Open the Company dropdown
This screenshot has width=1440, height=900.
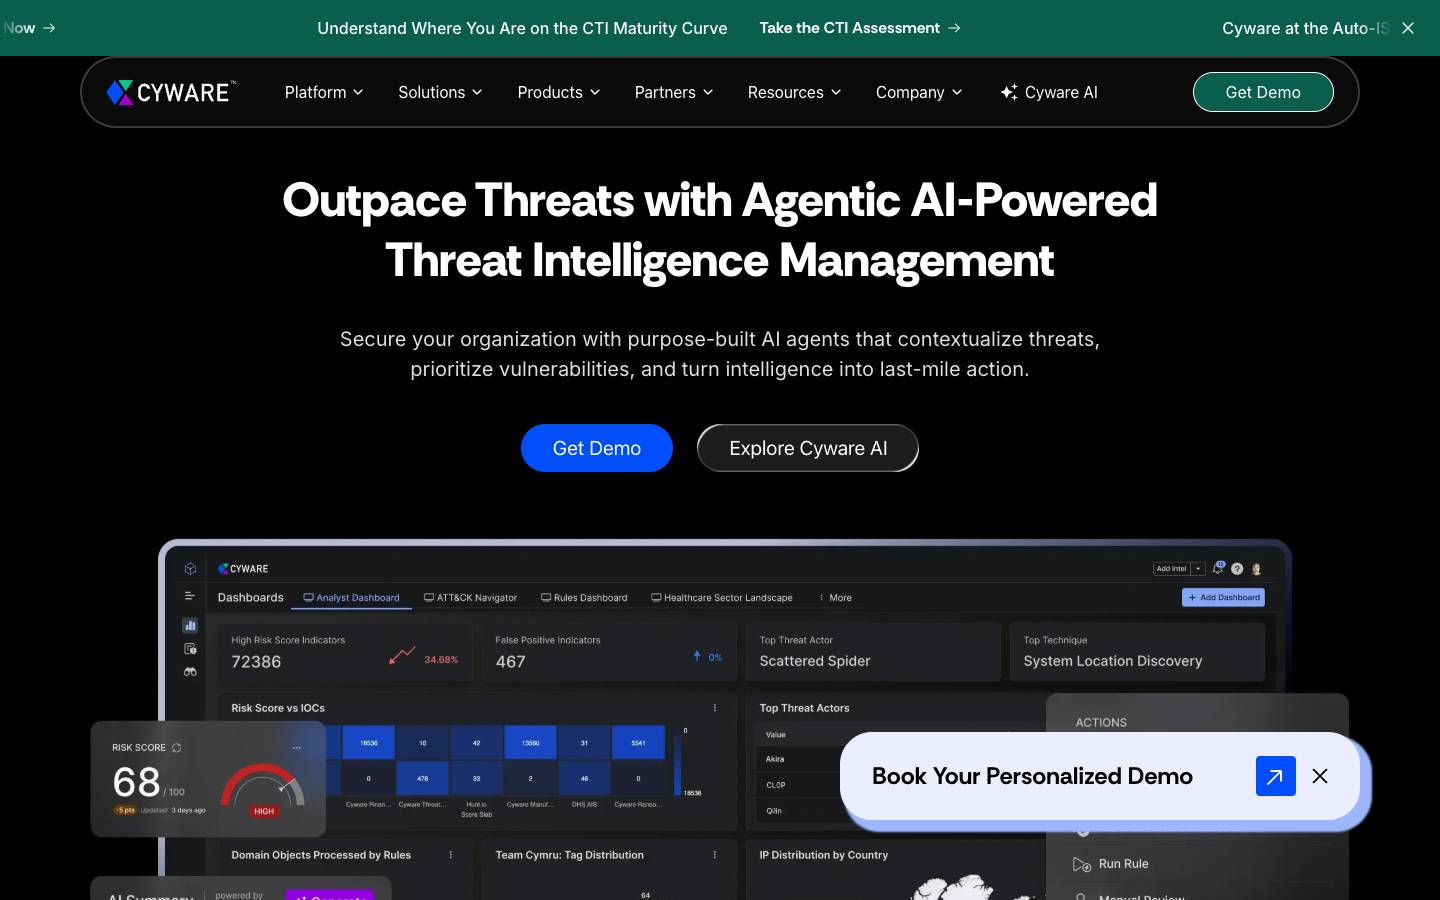pyautogui.click(x=919, y=92)
